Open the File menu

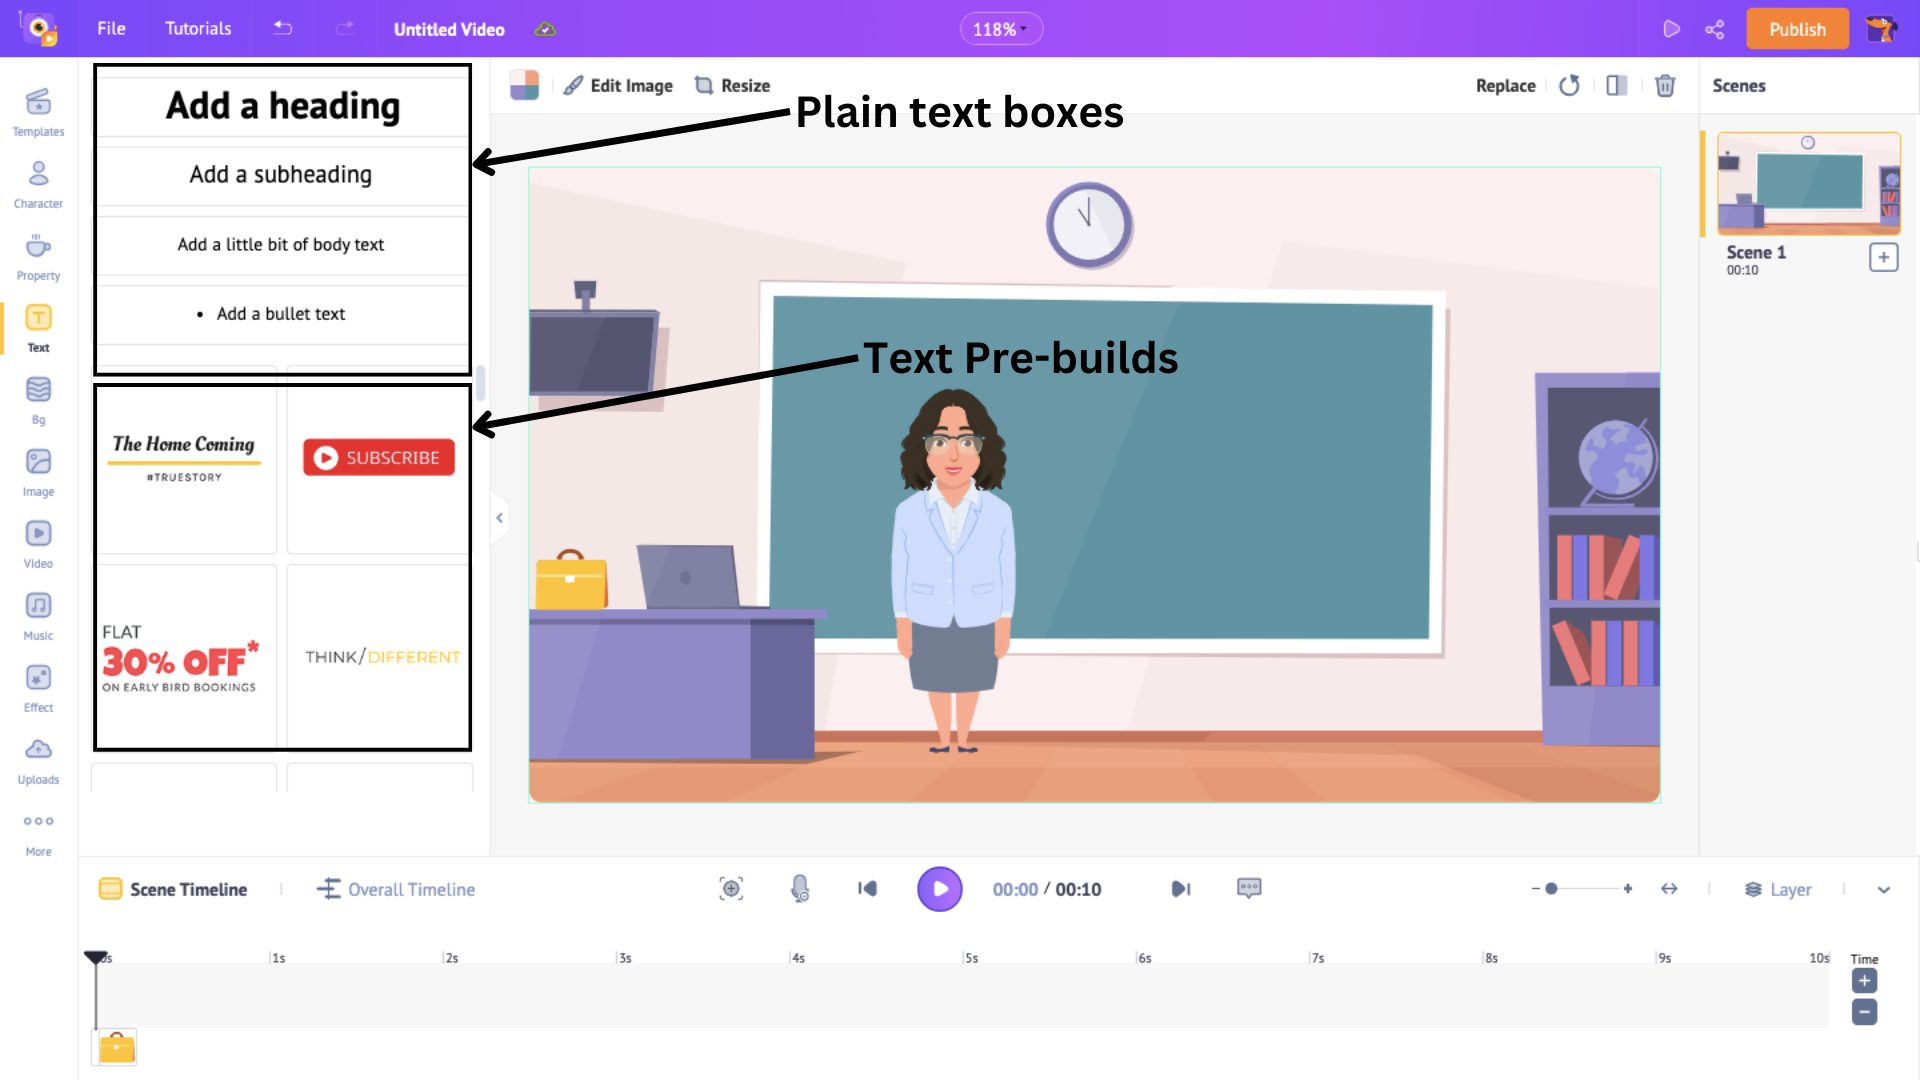pos(112,29)
